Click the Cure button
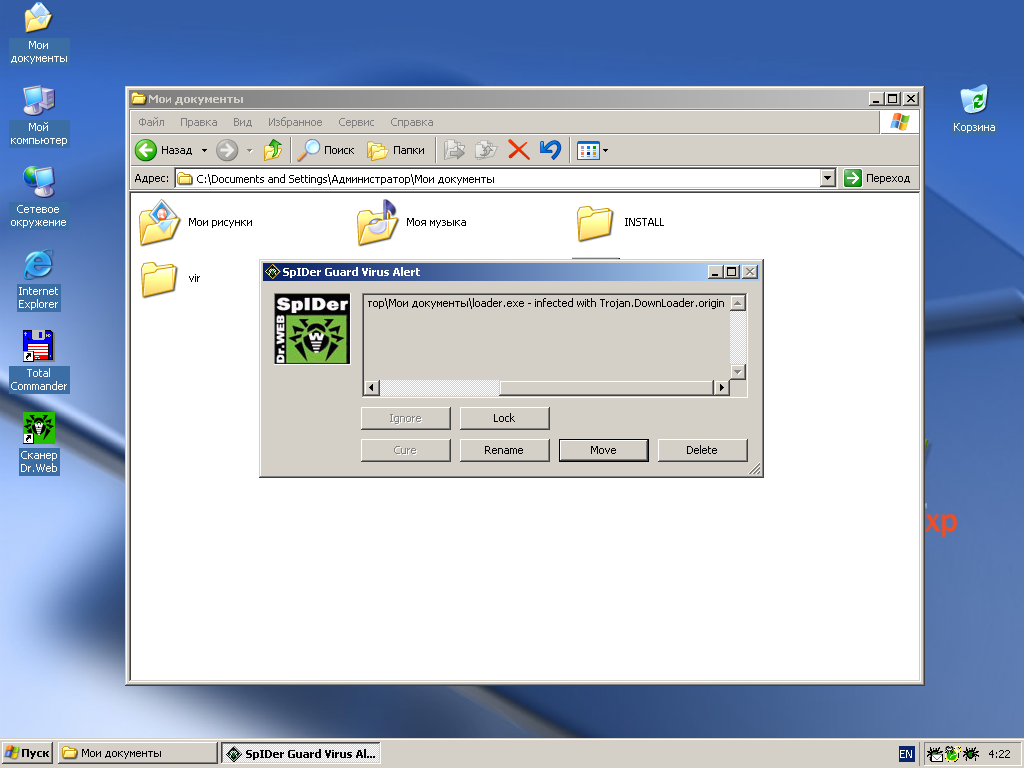 coord(406,451)
